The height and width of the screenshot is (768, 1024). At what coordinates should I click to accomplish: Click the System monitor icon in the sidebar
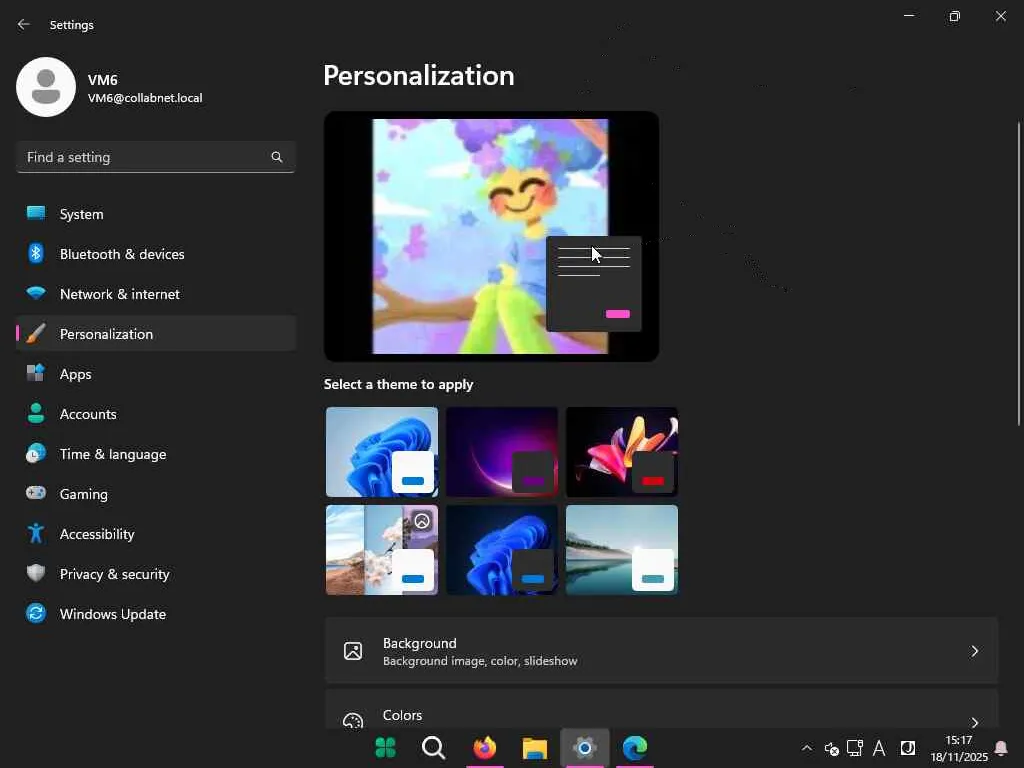(36, 214)
